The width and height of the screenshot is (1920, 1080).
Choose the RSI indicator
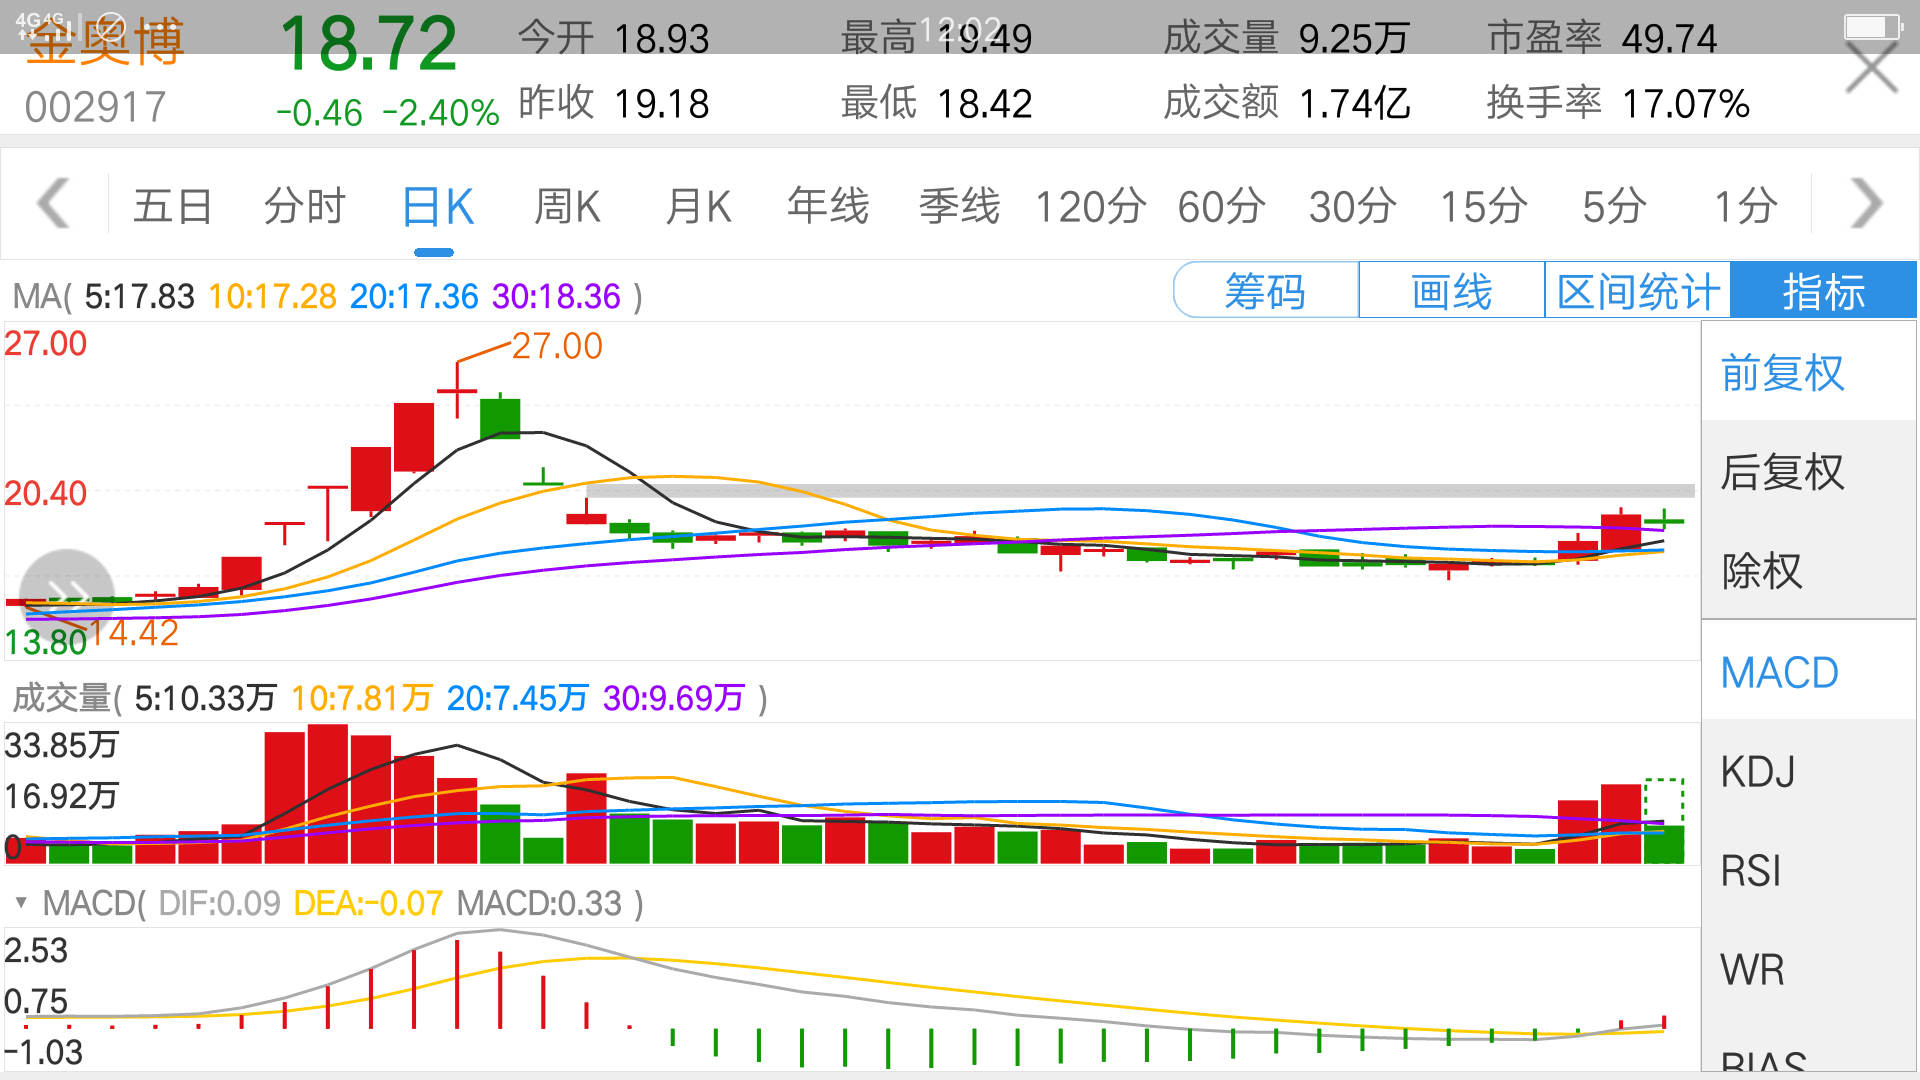1808,870
